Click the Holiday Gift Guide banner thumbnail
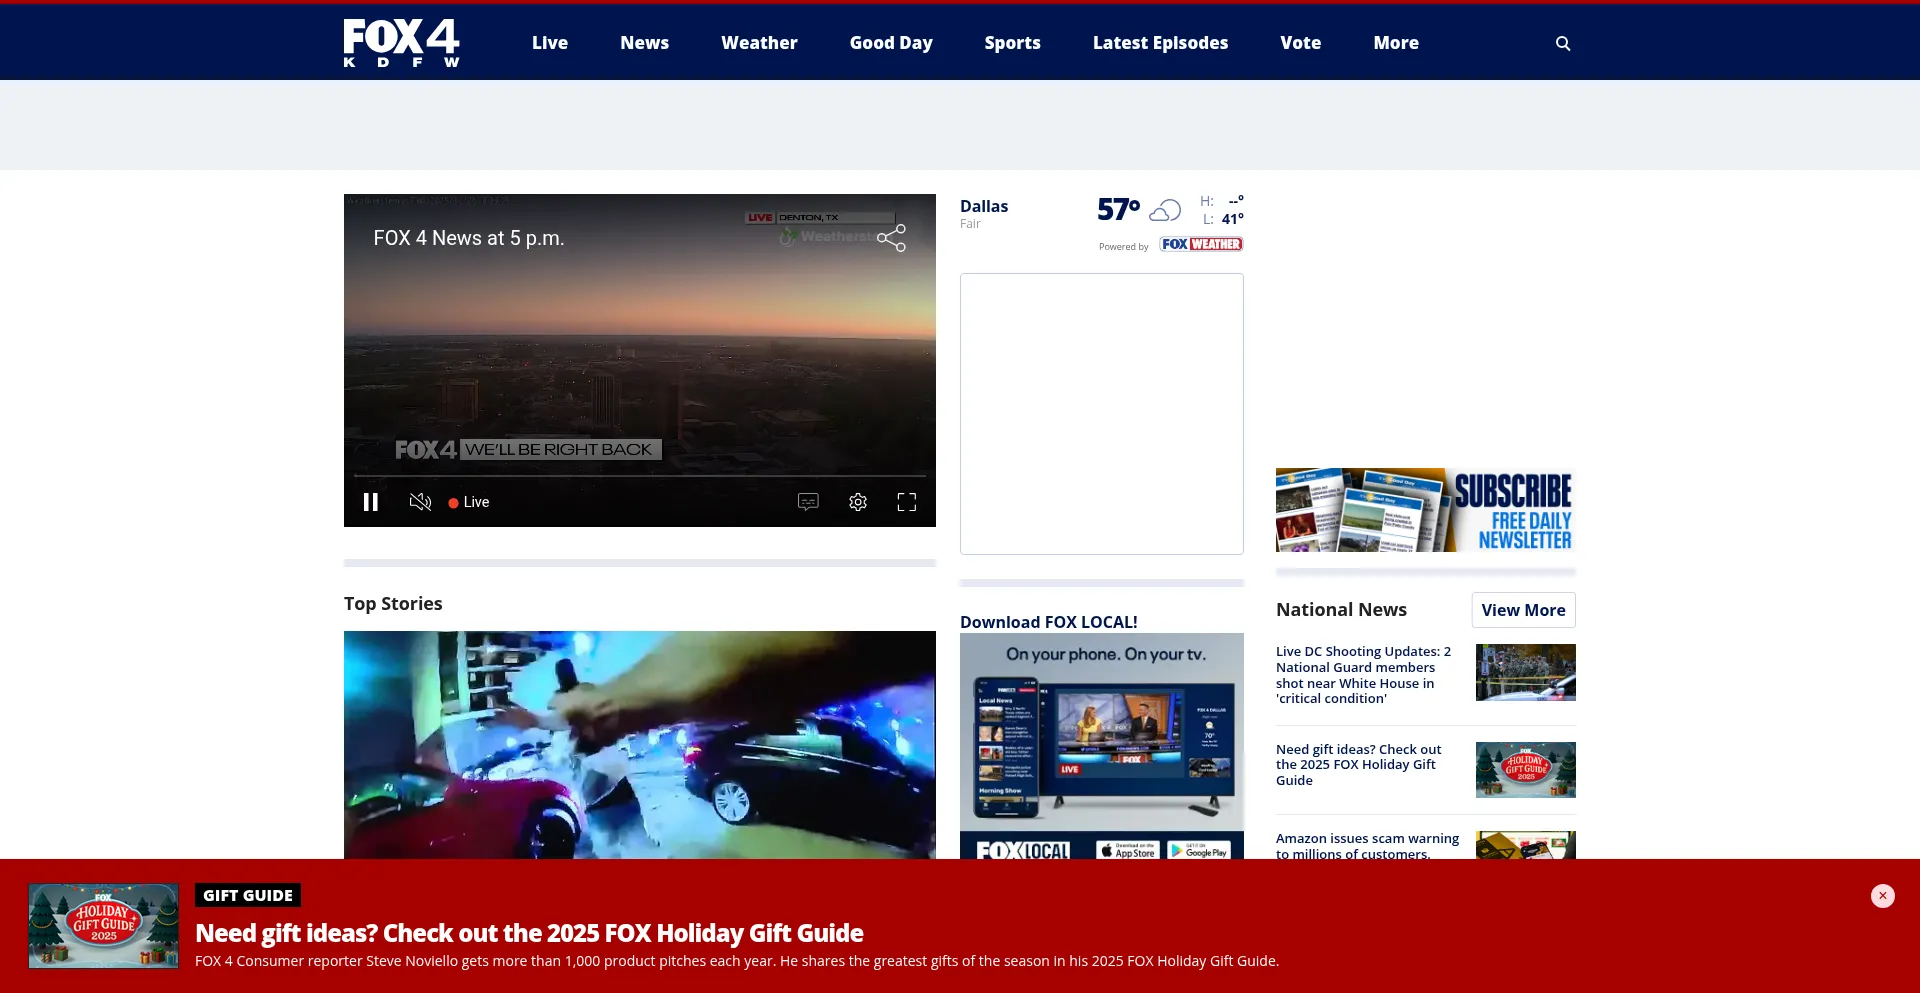The width and height of the screenshot is (1920, 993). [x=104, y=925]
